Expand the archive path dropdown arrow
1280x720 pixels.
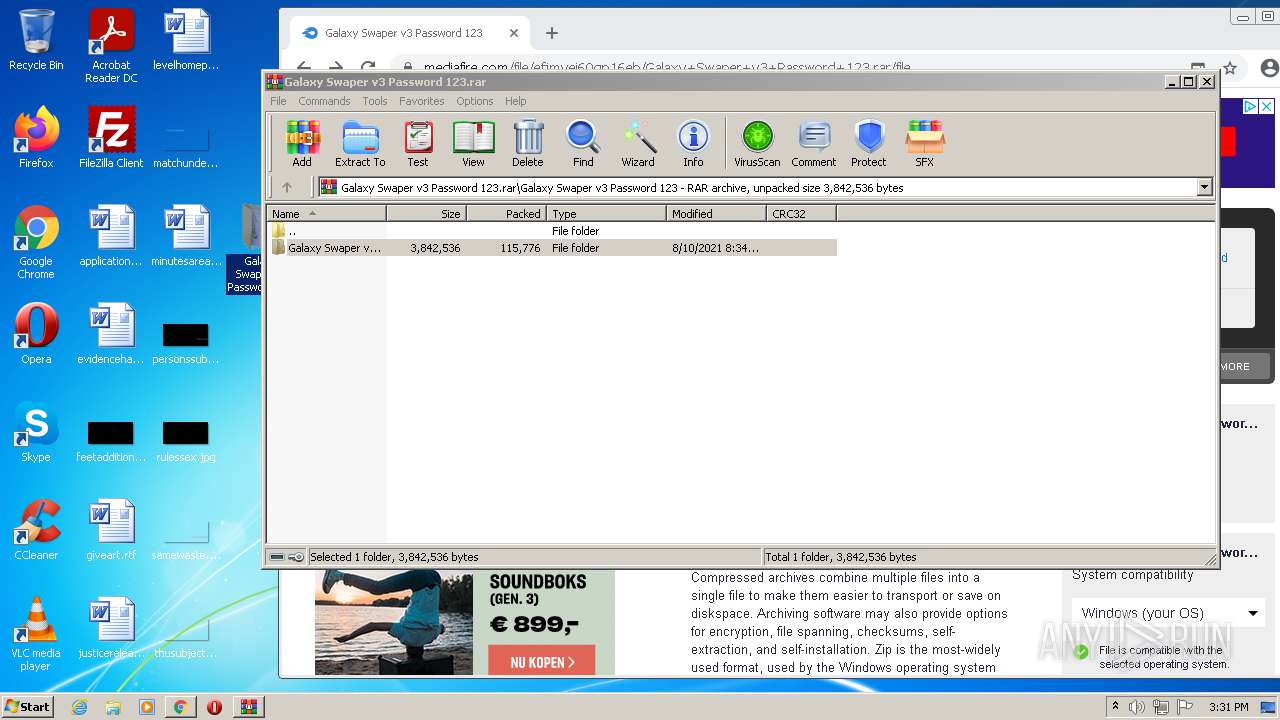[x=1204, y=187]
